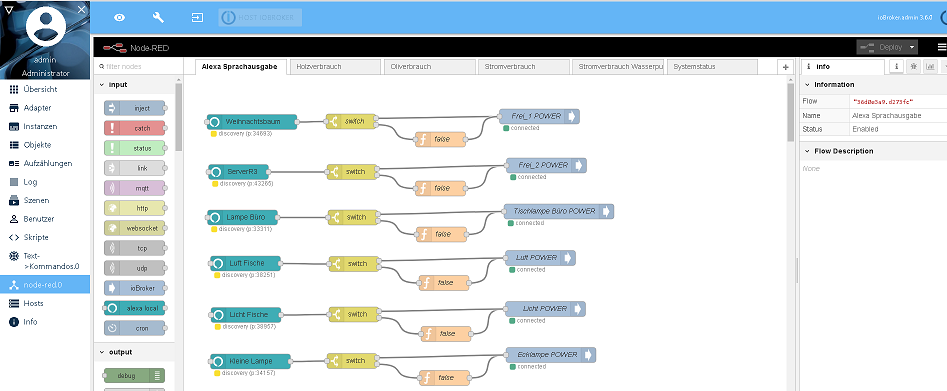The width and height of the screenshot is (947, 391).
Task: Select the Luft Fische alexa node
Action: (x=246, y=263)
